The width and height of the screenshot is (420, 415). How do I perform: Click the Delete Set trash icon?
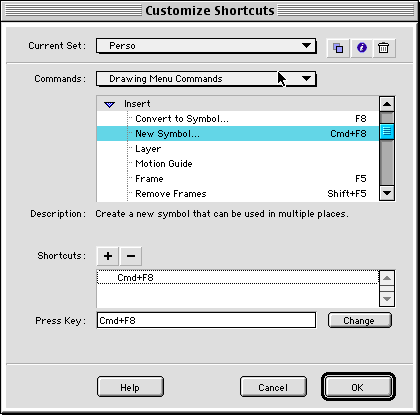384,48
